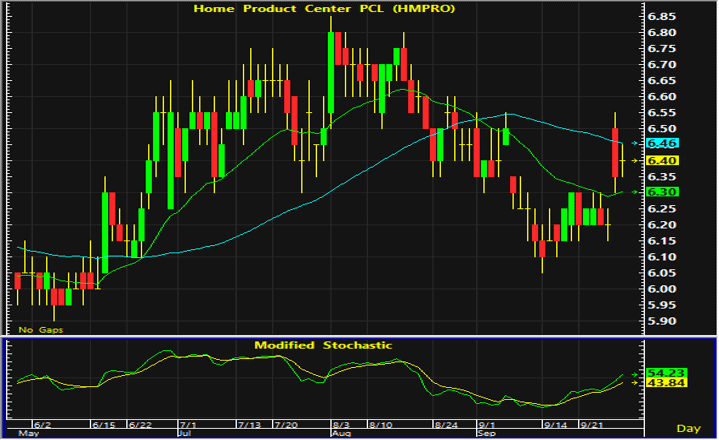Click the yellow arrow beside the 6.40 label
719x440 pixels.
(635, 161)
